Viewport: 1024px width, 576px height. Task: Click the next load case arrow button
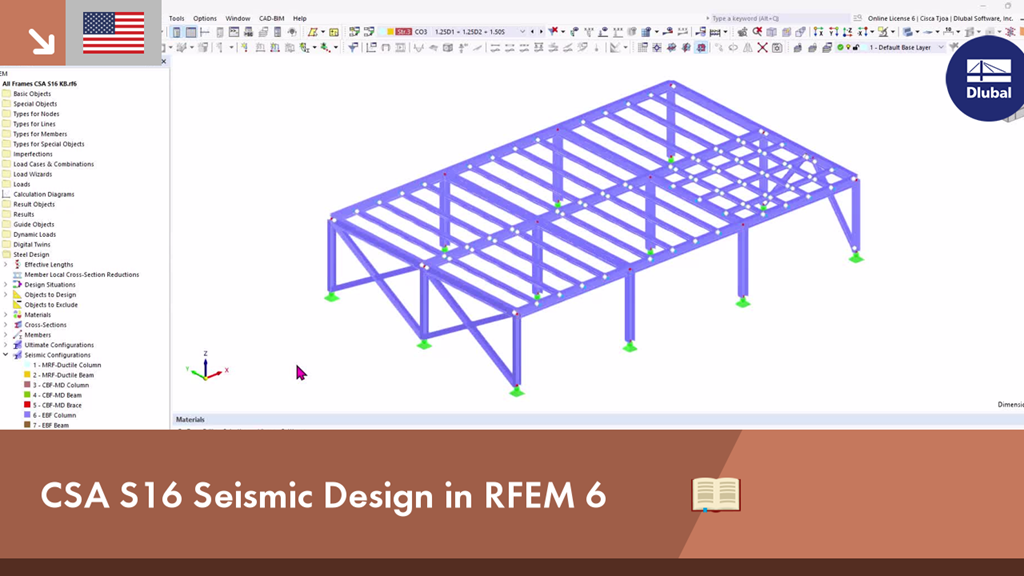(541, 32)
